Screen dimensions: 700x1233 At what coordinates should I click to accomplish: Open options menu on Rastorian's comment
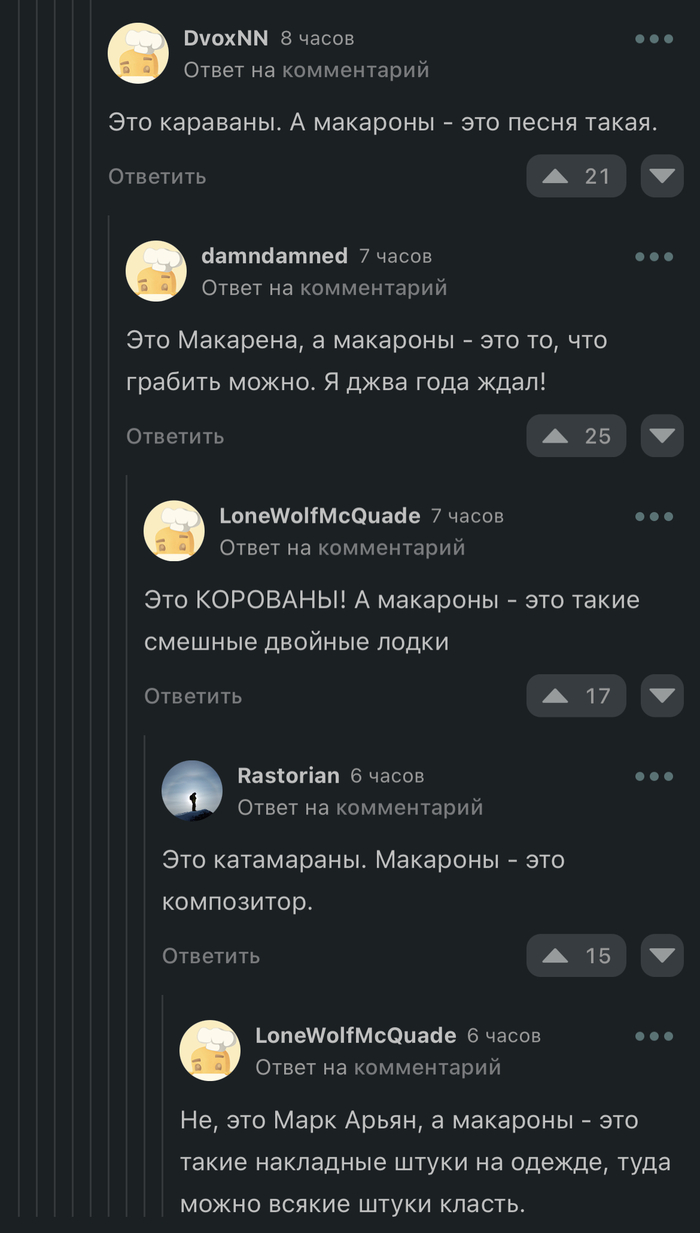point(654,777)
